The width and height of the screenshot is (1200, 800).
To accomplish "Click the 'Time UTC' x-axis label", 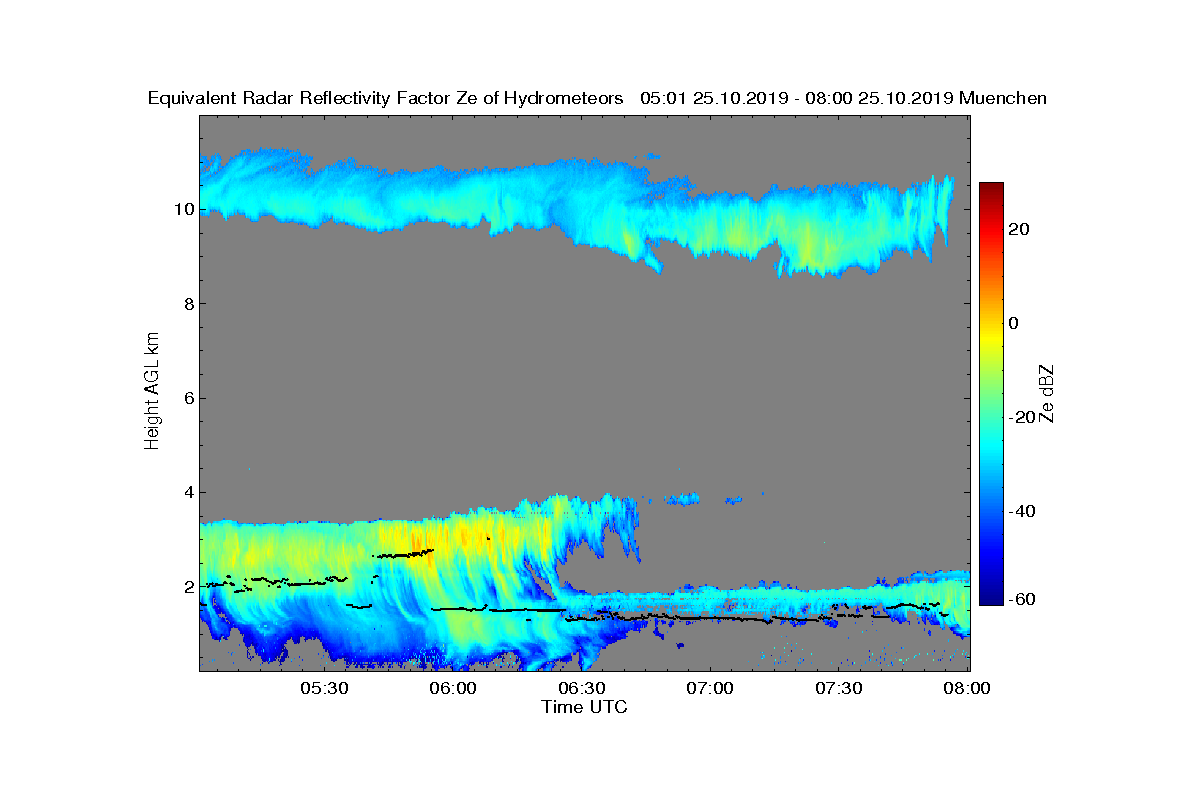I will (x=585, y=706).
